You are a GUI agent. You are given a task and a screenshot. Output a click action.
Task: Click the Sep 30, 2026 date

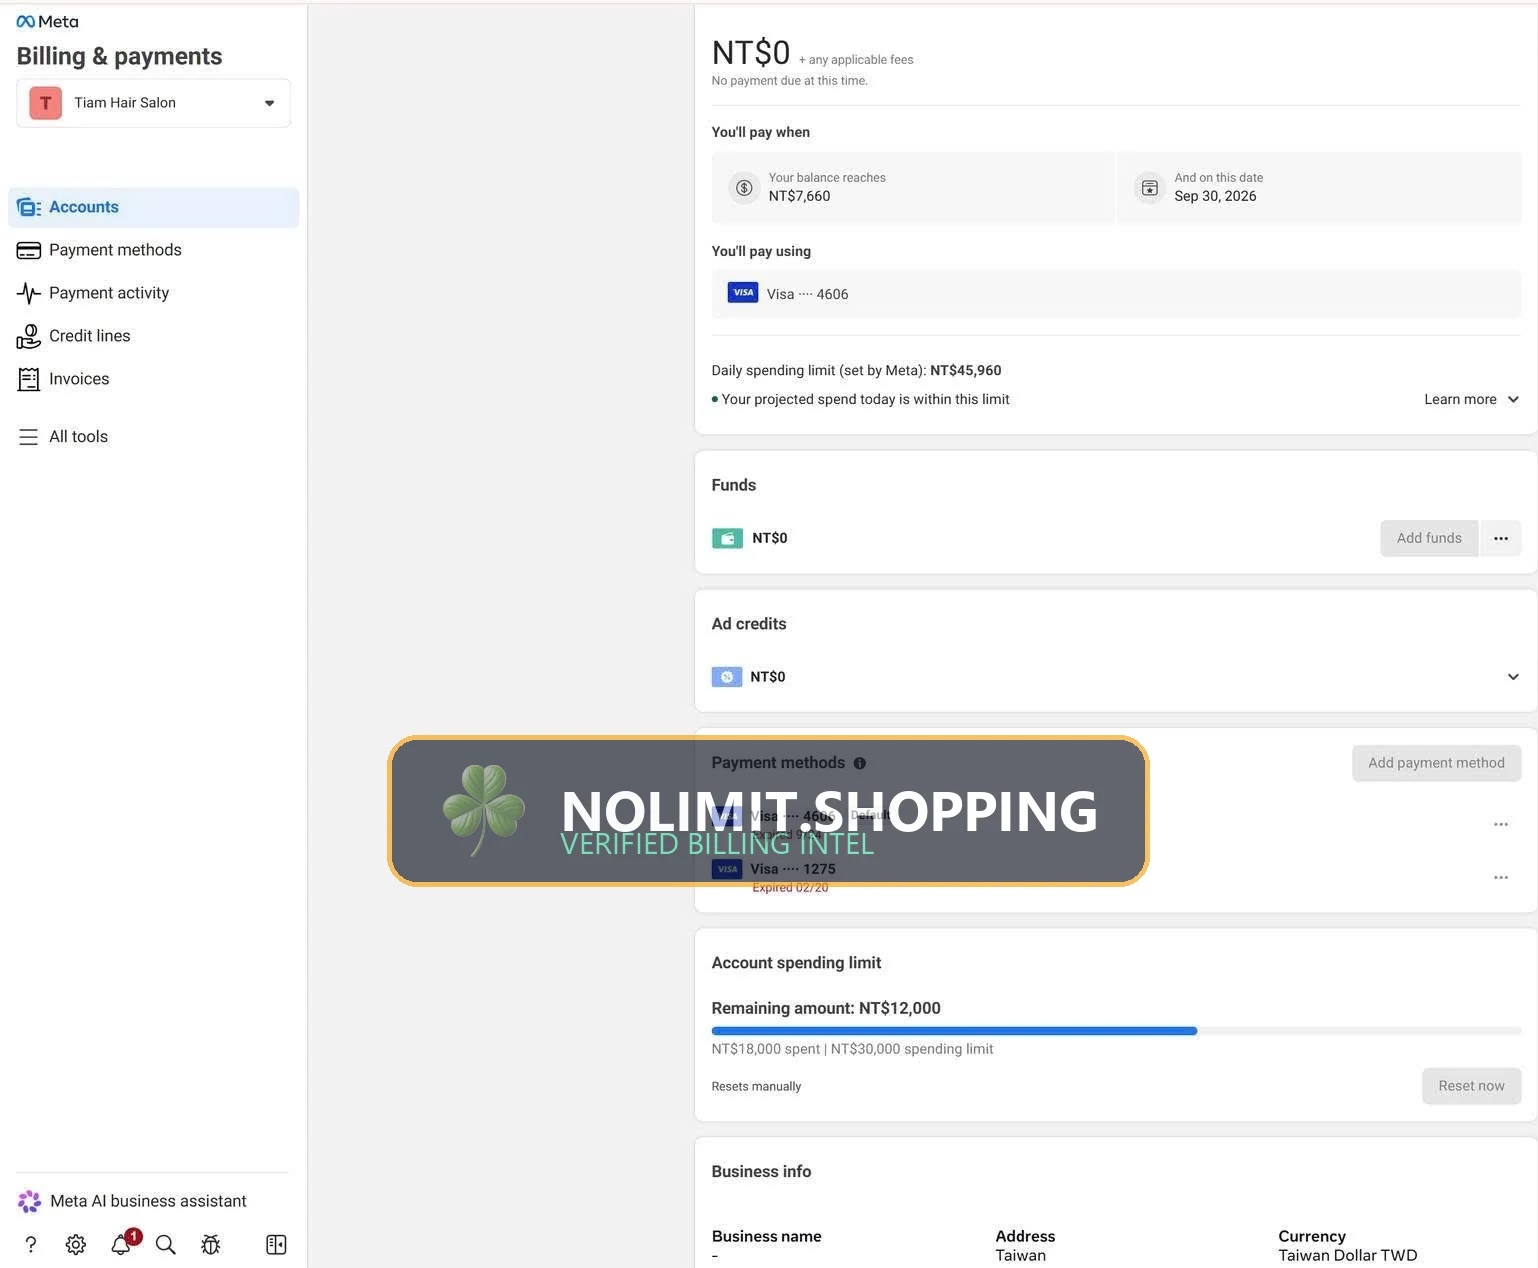pos(1215,196)
